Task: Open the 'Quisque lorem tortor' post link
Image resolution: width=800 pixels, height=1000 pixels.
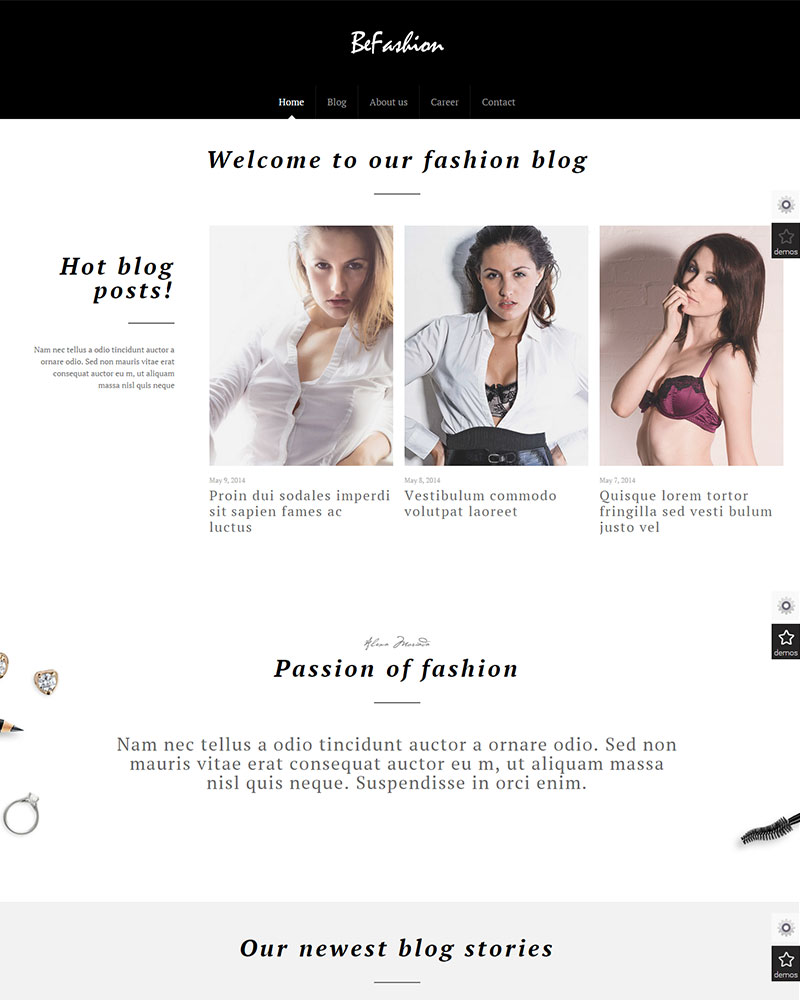Action: tap(686, 511)
